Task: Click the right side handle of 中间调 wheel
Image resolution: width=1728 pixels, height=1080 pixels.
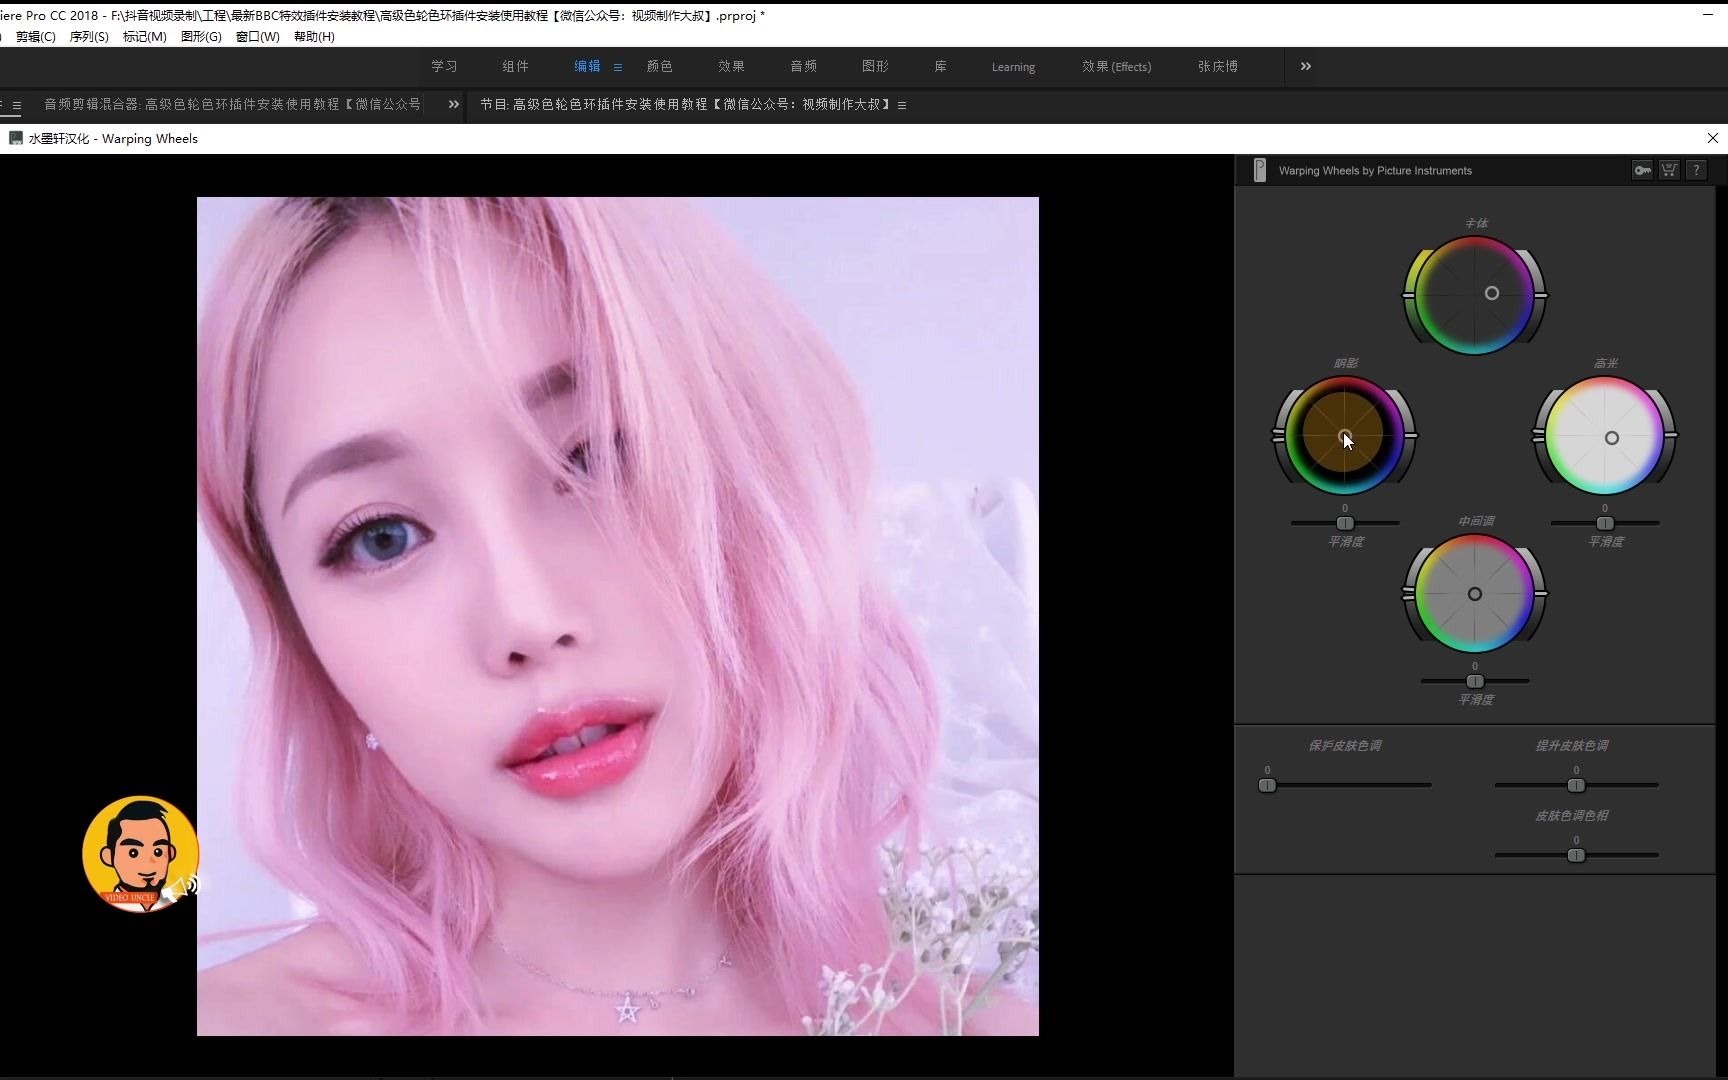Action: coord(1541,593)
